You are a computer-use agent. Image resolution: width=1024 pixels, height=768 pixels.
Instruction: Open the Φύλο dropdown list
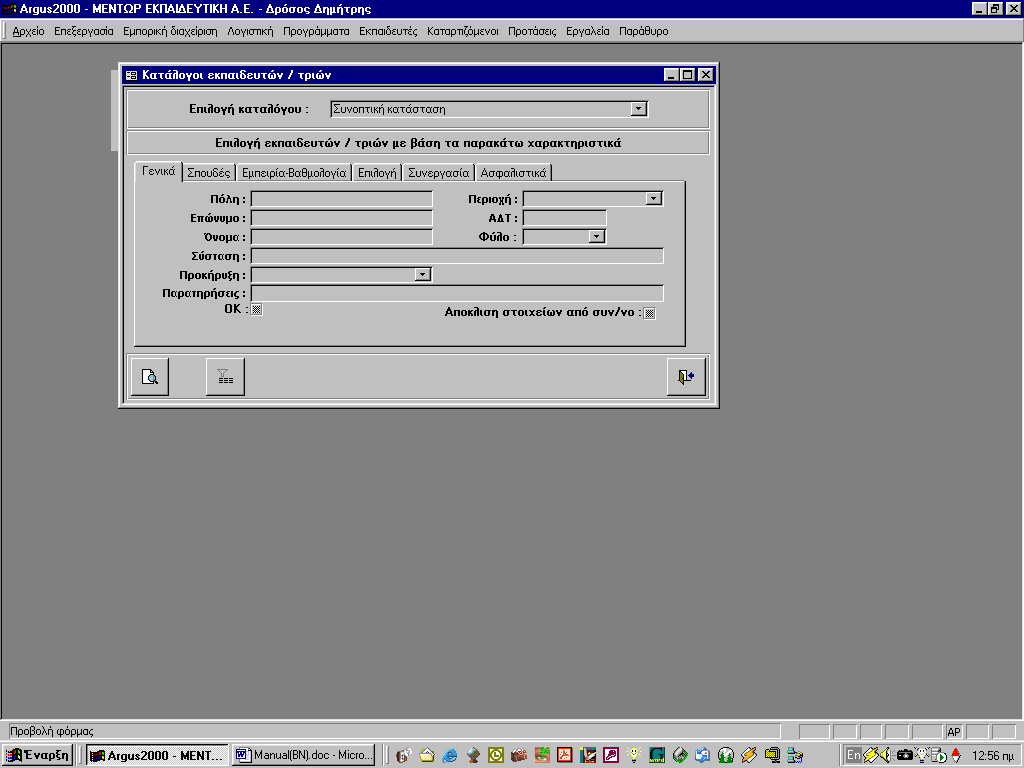click(x=597, y=237)
